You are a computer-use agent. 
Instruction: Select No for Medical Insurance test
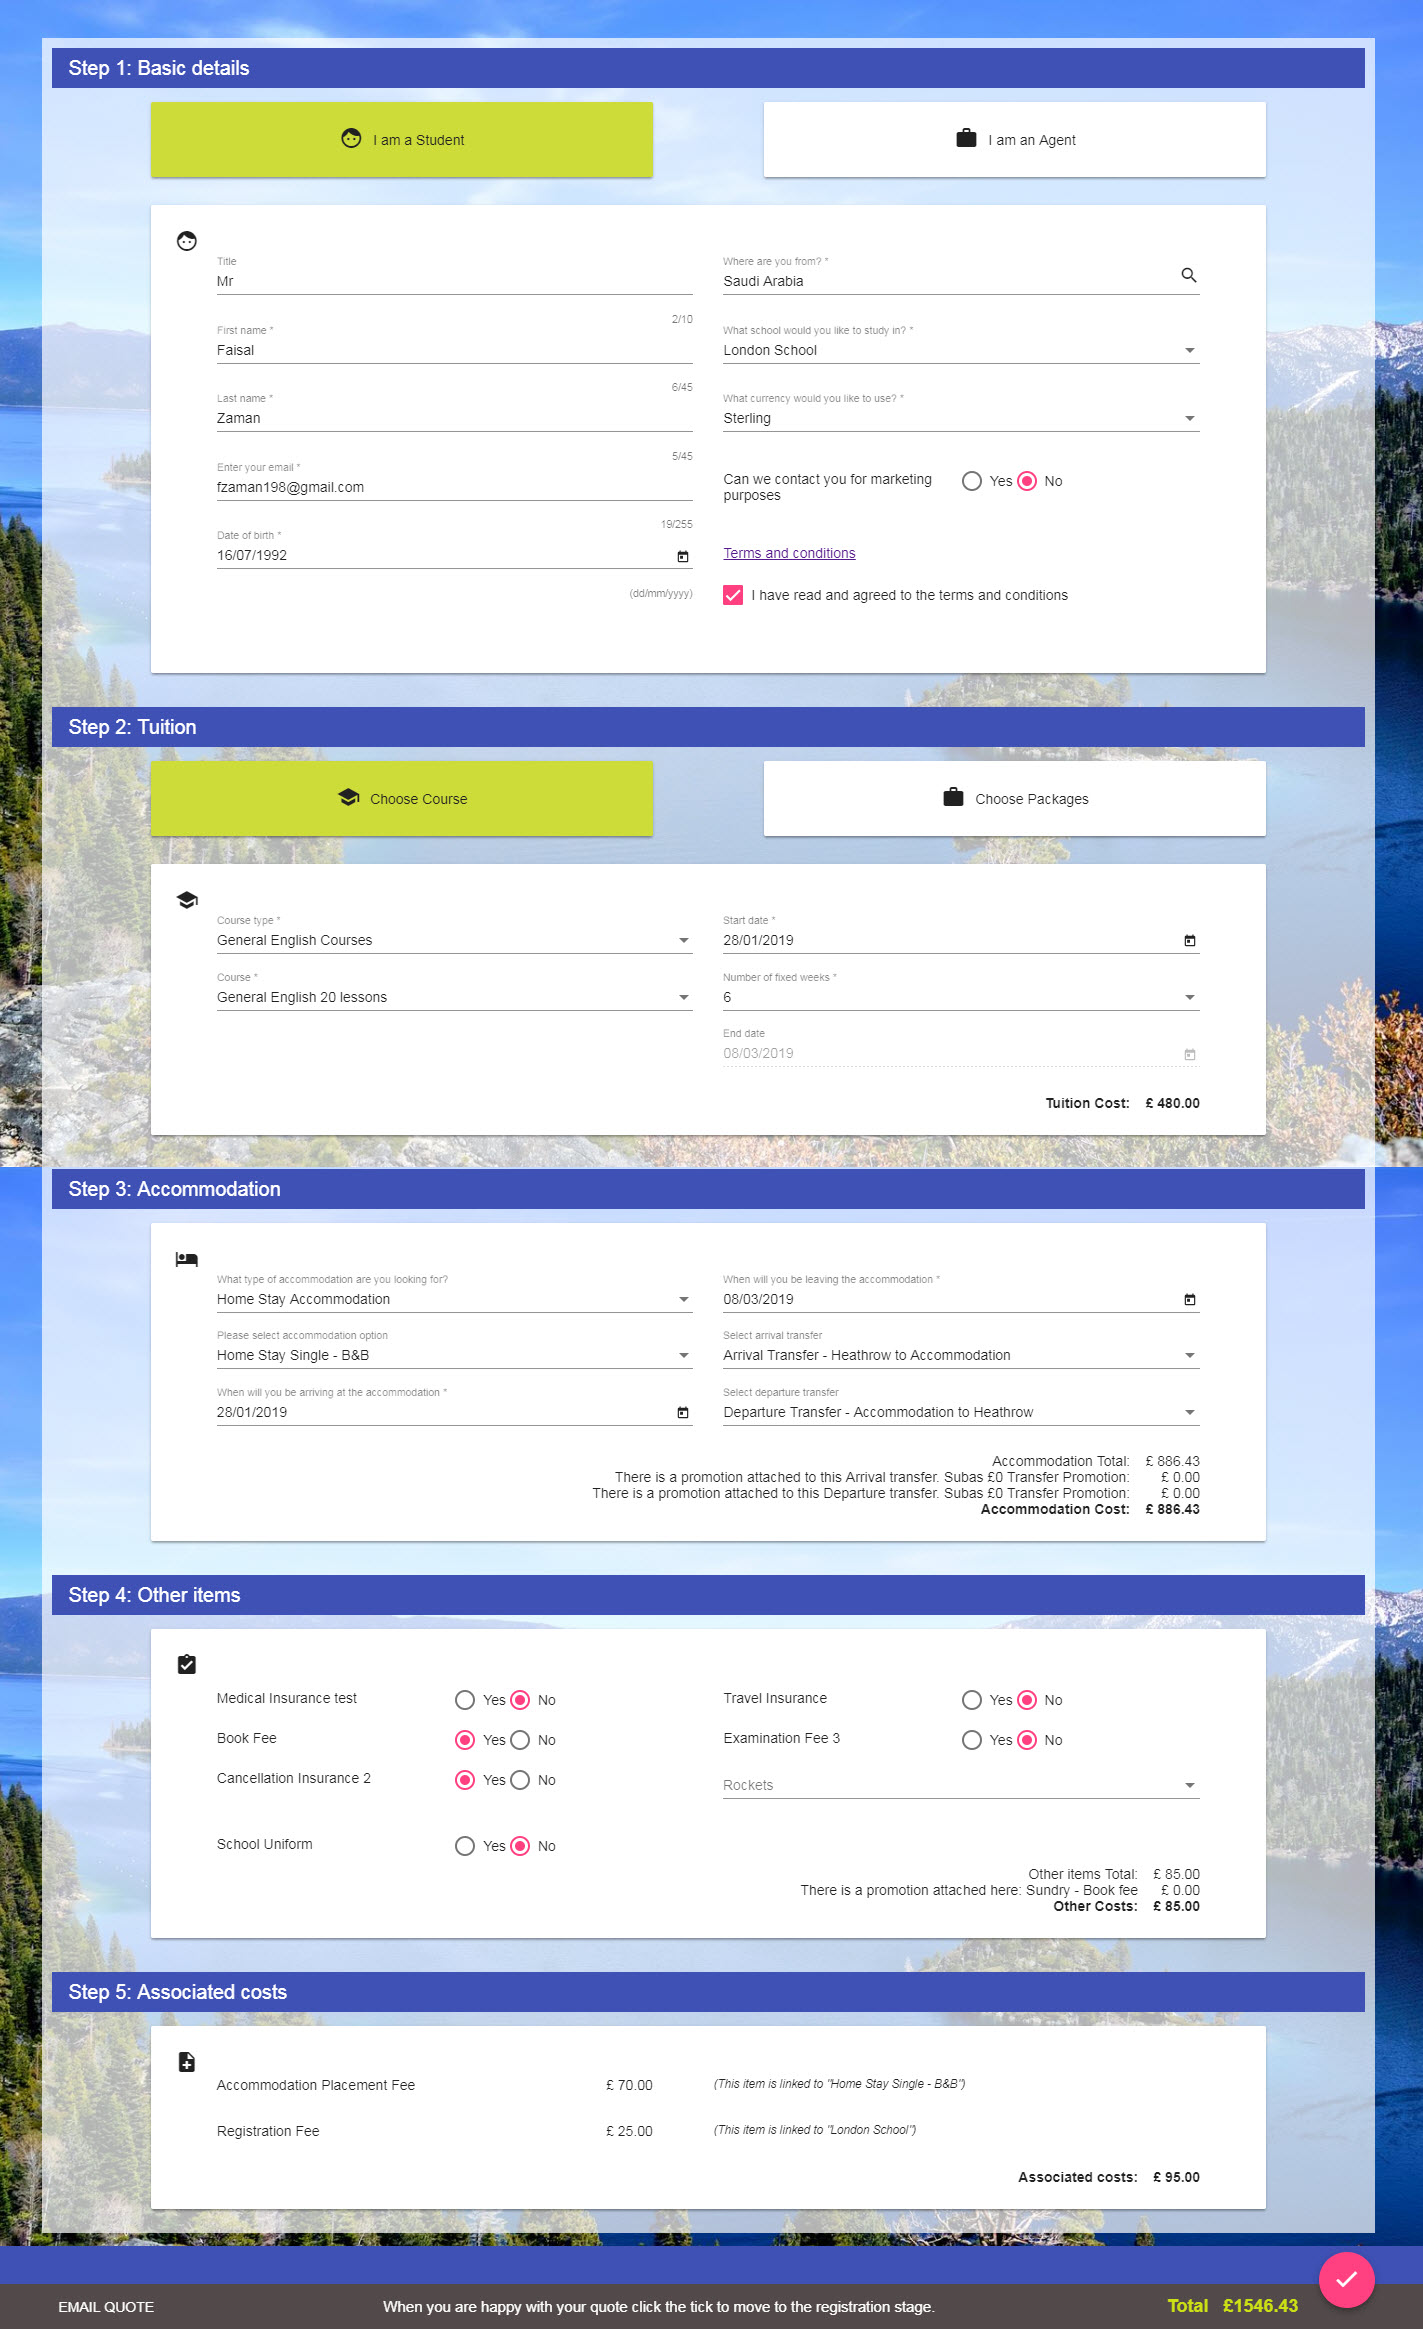(x=520, y=1700)
